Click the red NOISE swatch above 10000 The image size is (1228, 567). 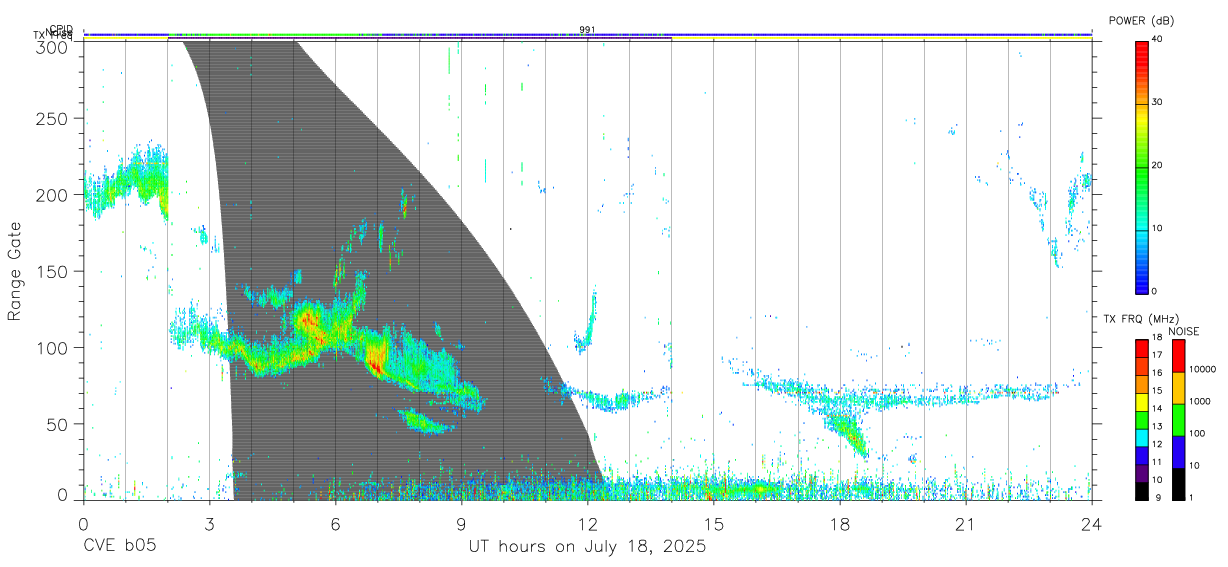tap(1178, 356)
